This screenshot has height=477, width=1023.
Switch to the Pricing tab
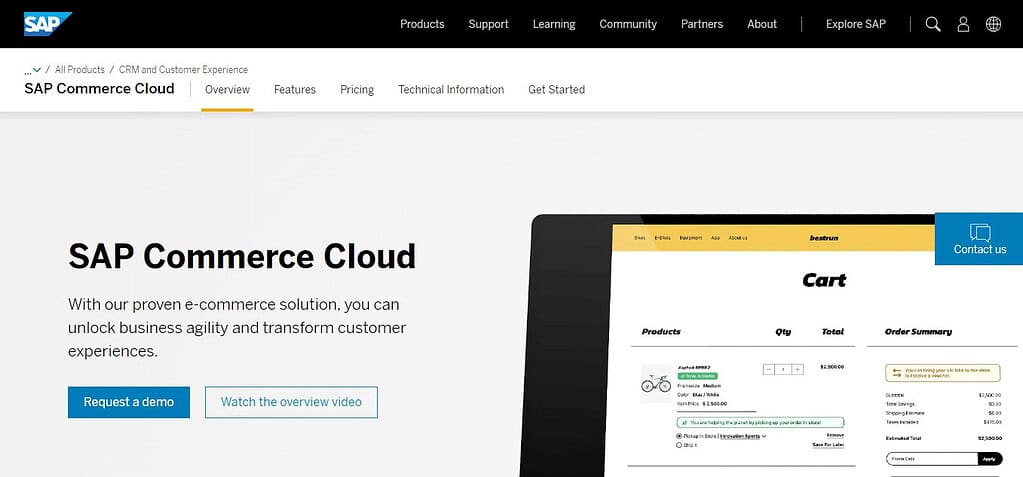click(357, 90)
